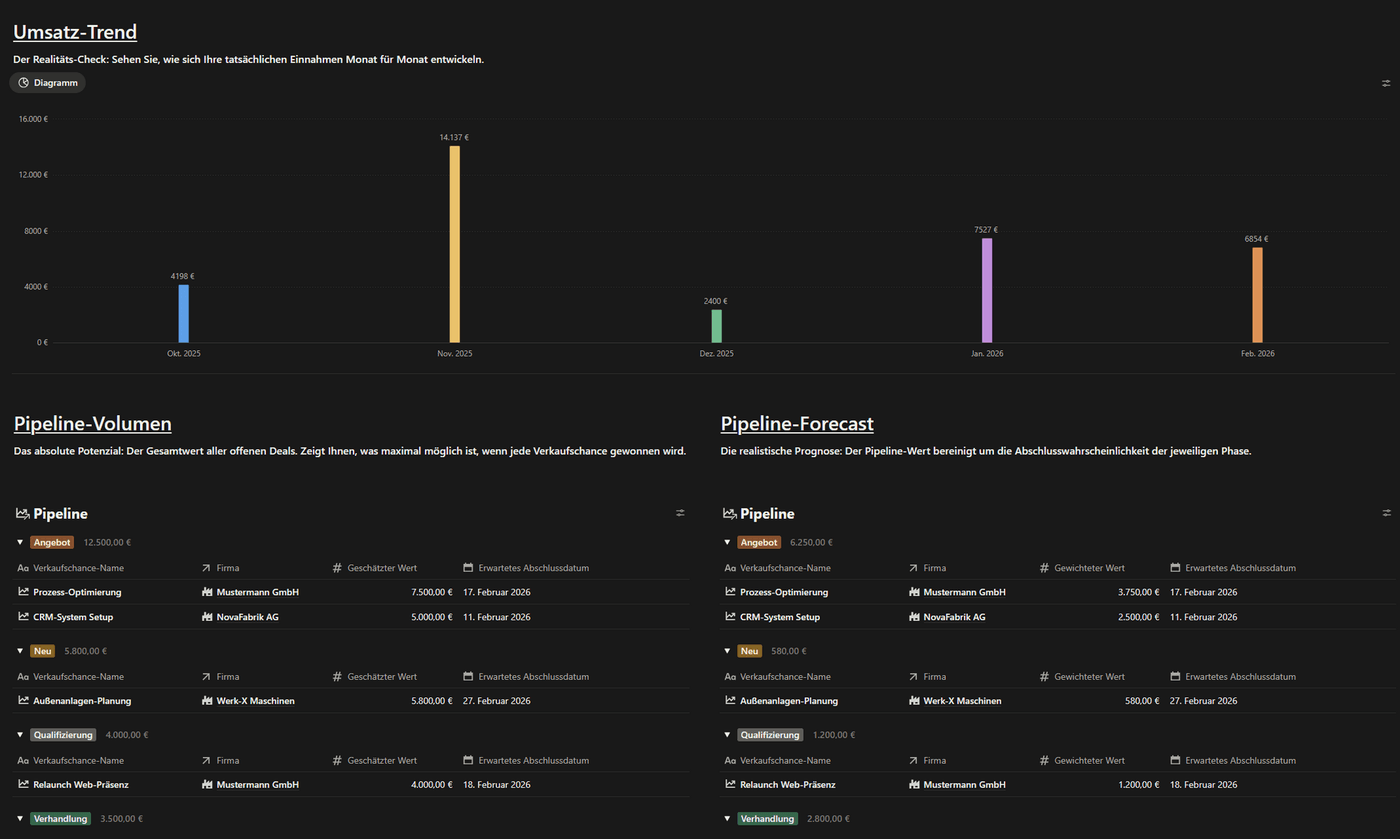This screenshot has width=1400, height=839.
Task: Open view settings icon in Pipeline-Forecast section
Action: (1386, 513)
